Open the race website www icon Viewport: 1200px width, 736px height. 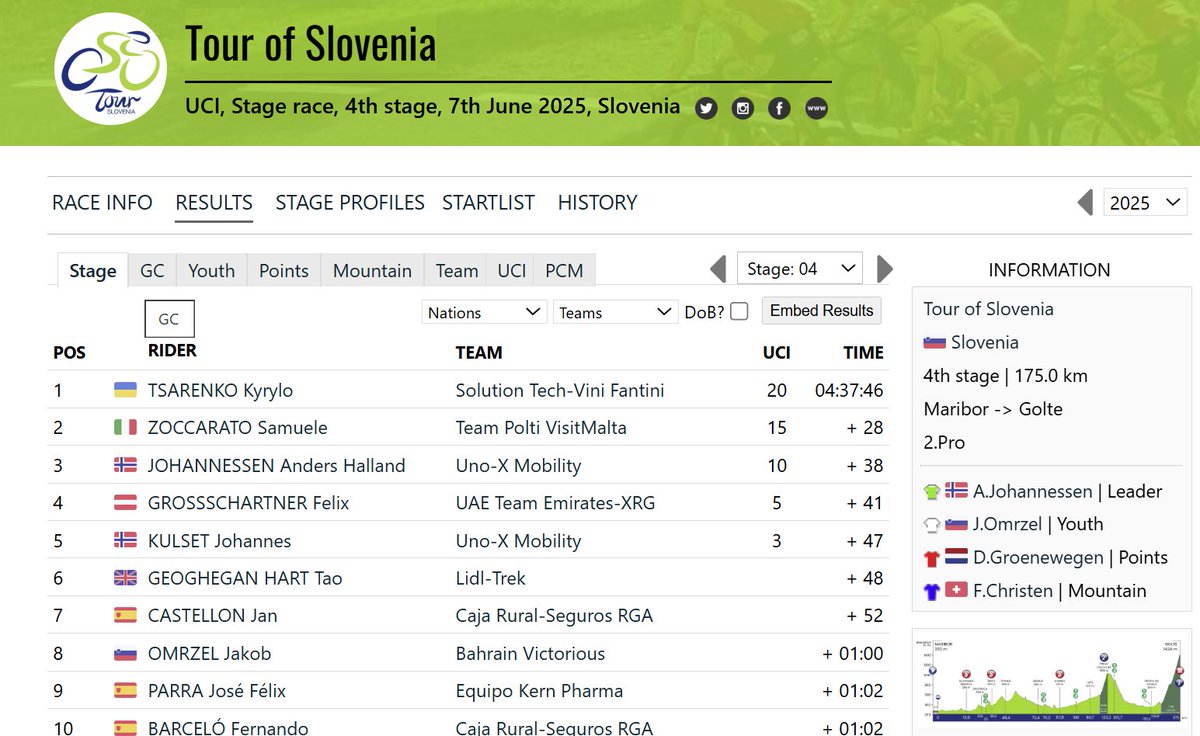click(x=816, y=109)
